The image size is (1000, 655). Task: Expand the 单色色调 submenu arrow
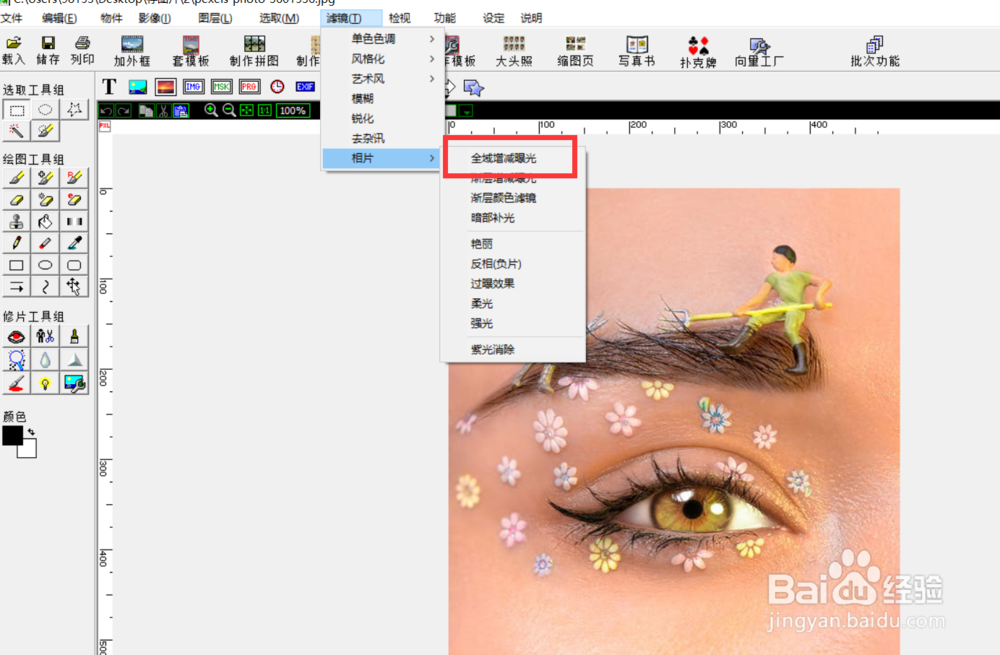pyautogui.click(x=432, y=39)
